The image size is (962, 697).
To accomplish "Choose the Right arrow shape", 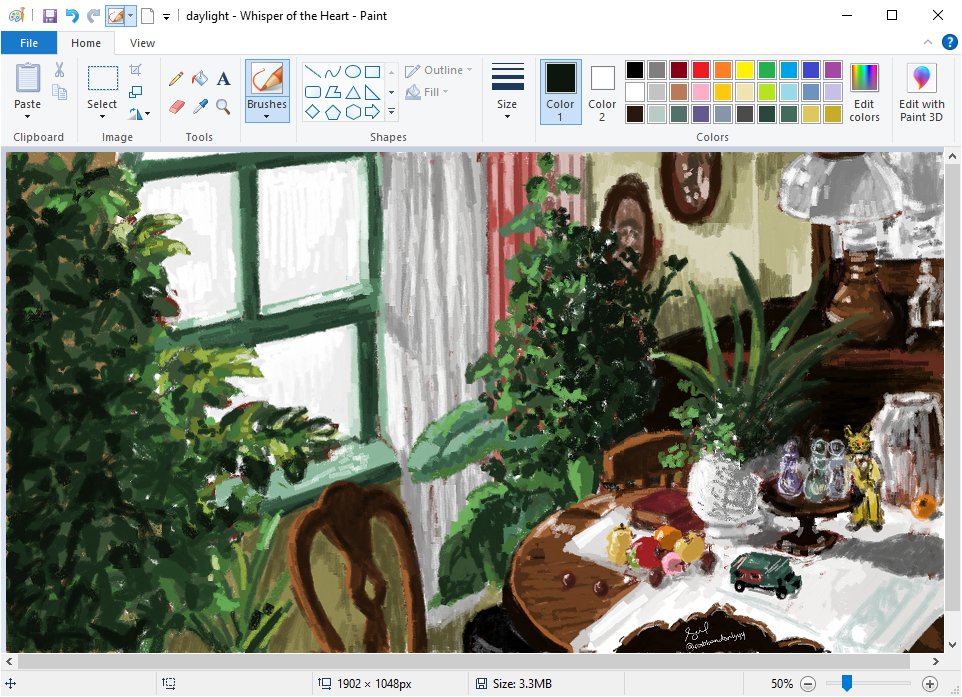I will pos(372,112).
